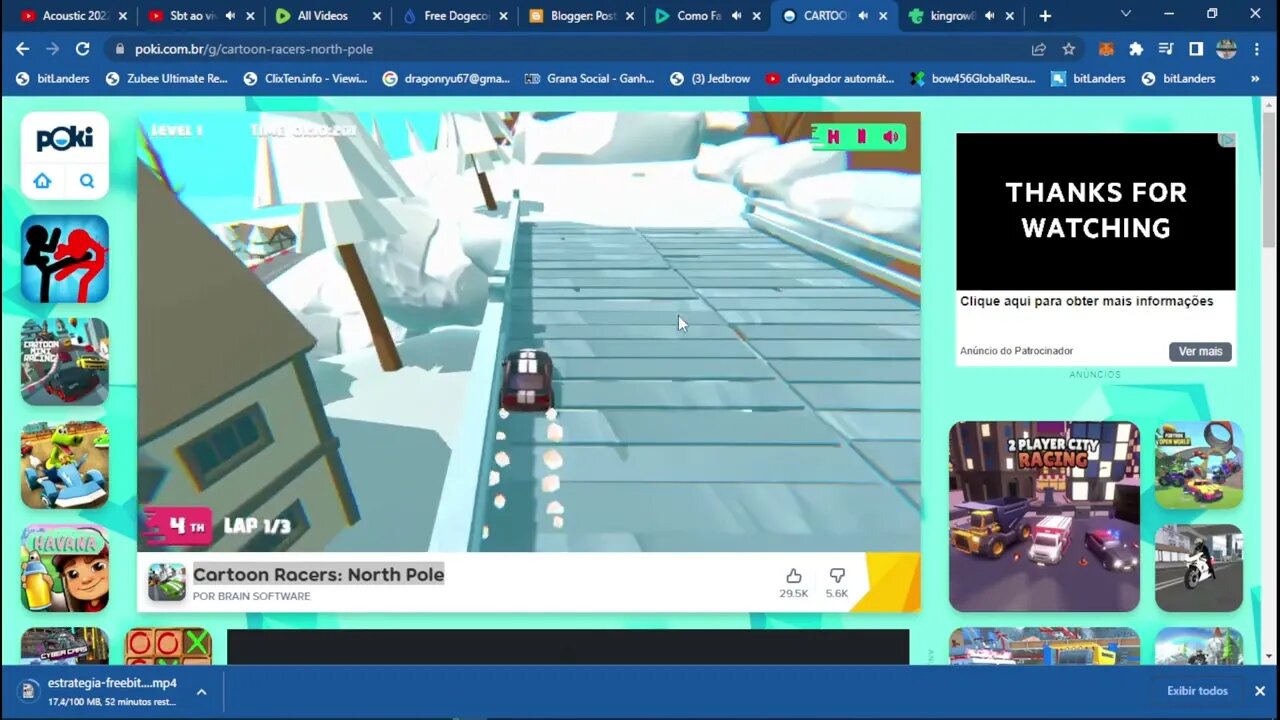Open the tic-tac-toe game thumbnail
1280x720 pixels.
168,646
